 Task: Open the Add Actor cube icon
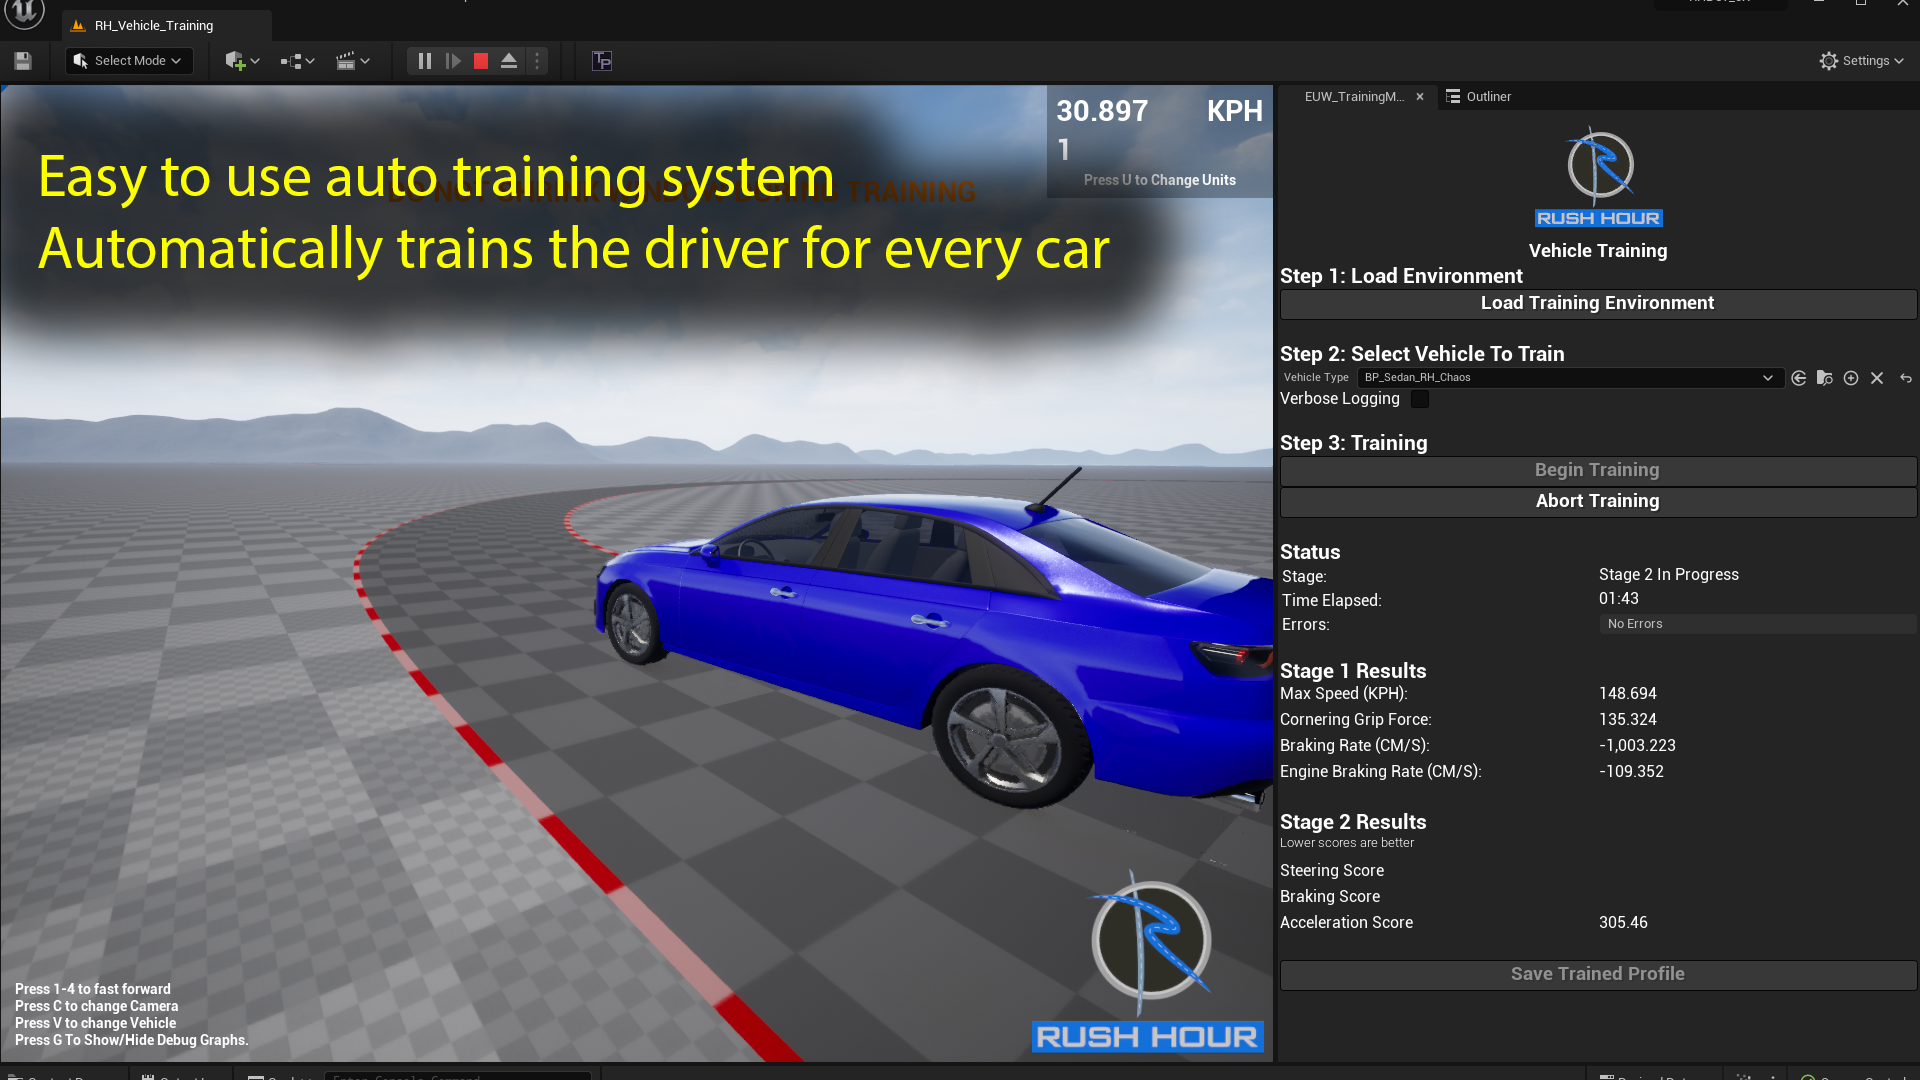tap(237, 61)
